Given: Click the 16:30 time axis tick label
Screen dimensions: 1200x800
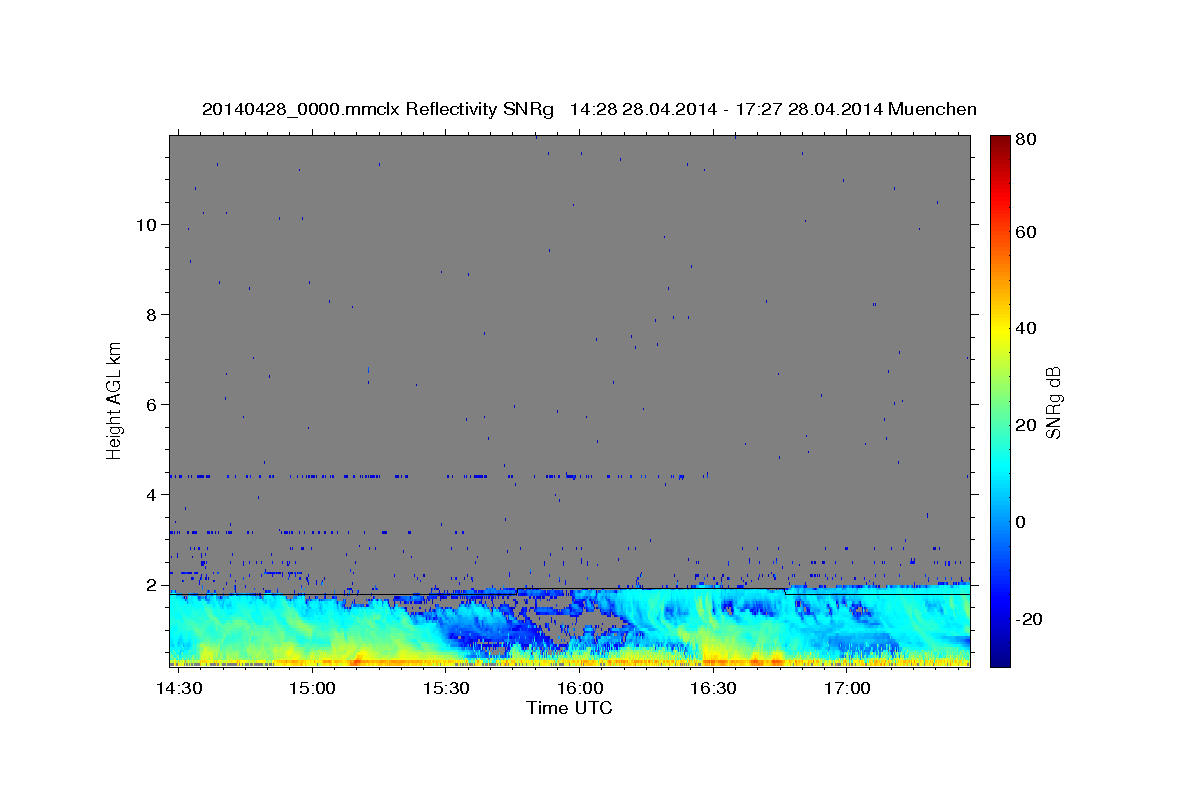Looking at the screenshot, I should coord(714,689).
